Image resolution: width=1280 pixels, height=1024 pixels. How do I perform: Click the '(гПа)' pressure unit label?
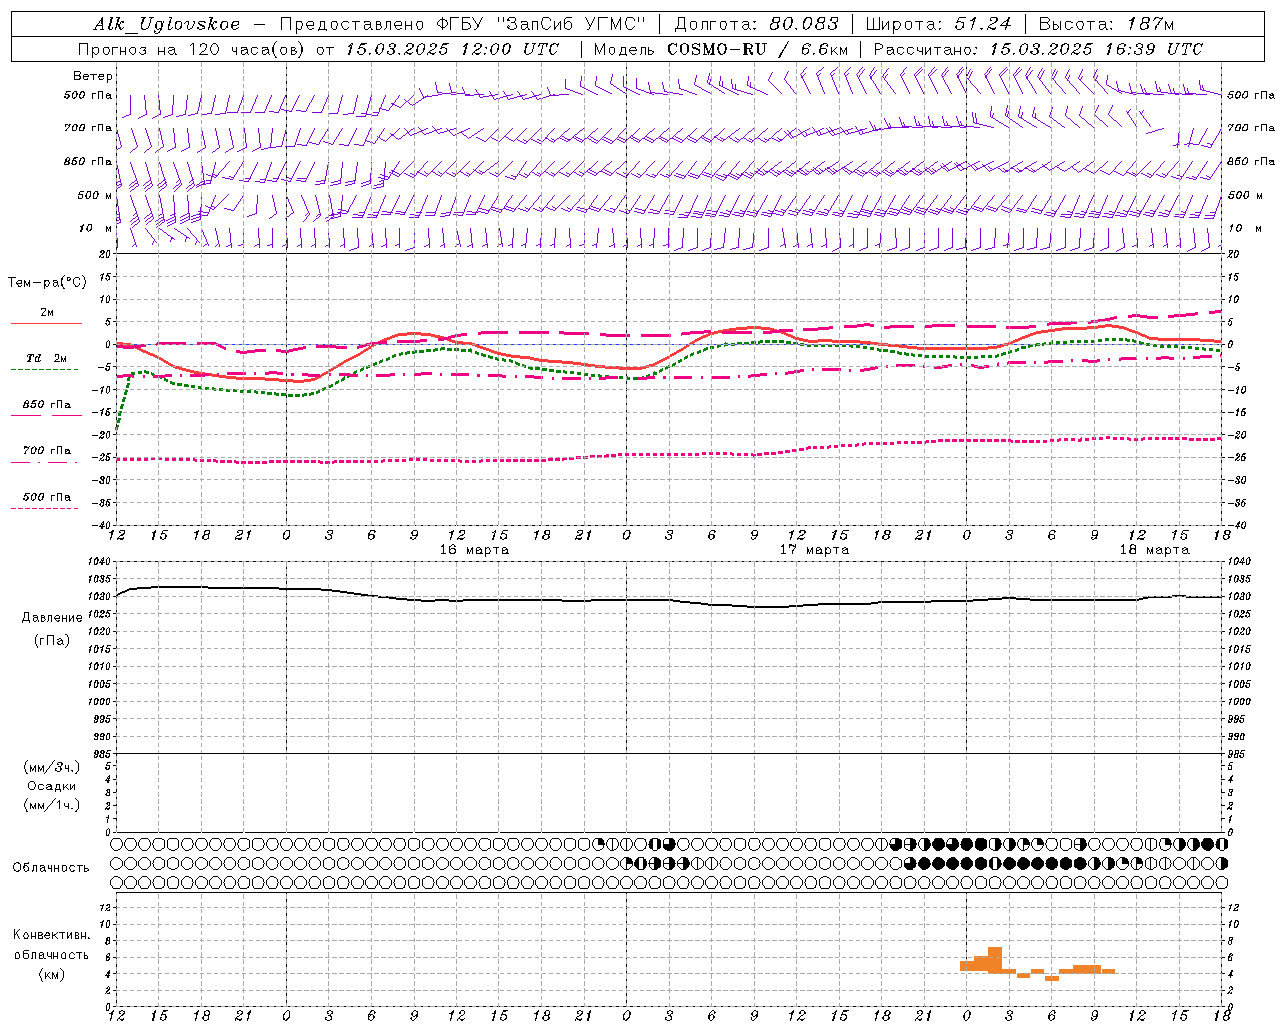pos(52,640)
